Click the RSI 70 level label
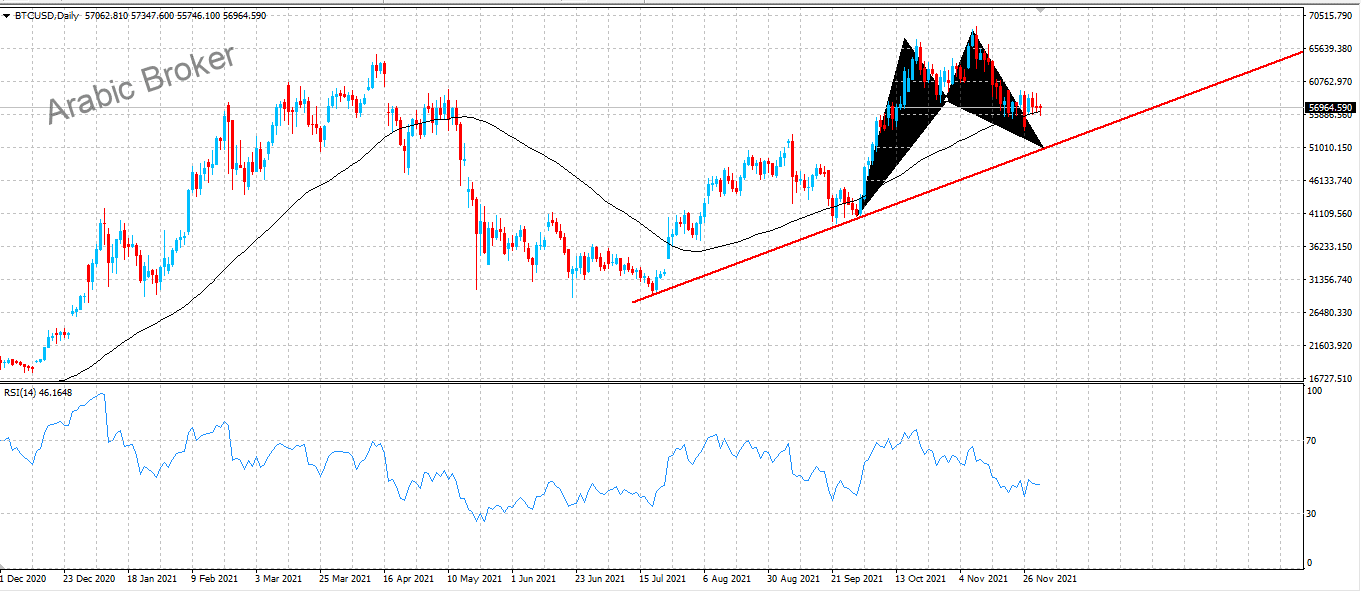1361x591 pixels. 1317,440
